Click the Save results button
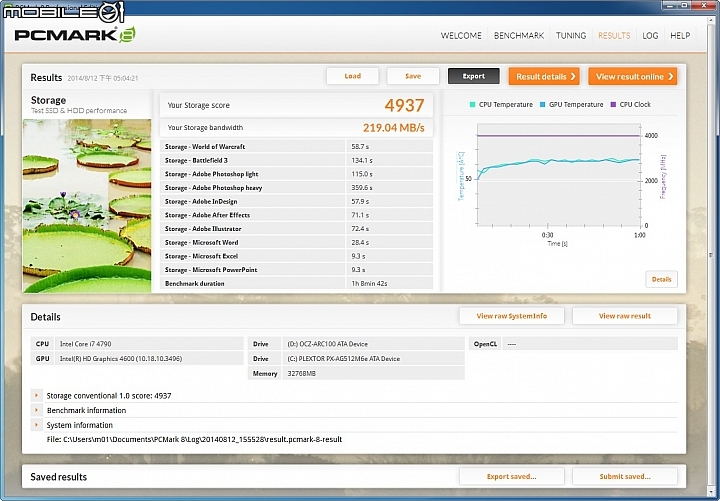The height and width of the screenshot is (501, 720). coord(413,76)
